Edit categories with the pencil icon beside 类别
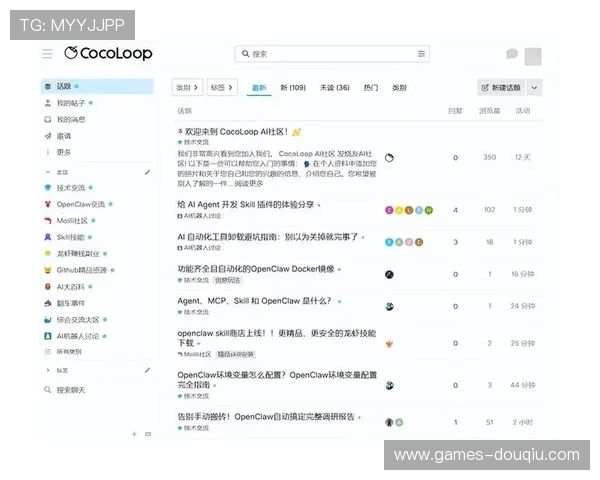Screen dimensions: 600x480 pos(147,173)
